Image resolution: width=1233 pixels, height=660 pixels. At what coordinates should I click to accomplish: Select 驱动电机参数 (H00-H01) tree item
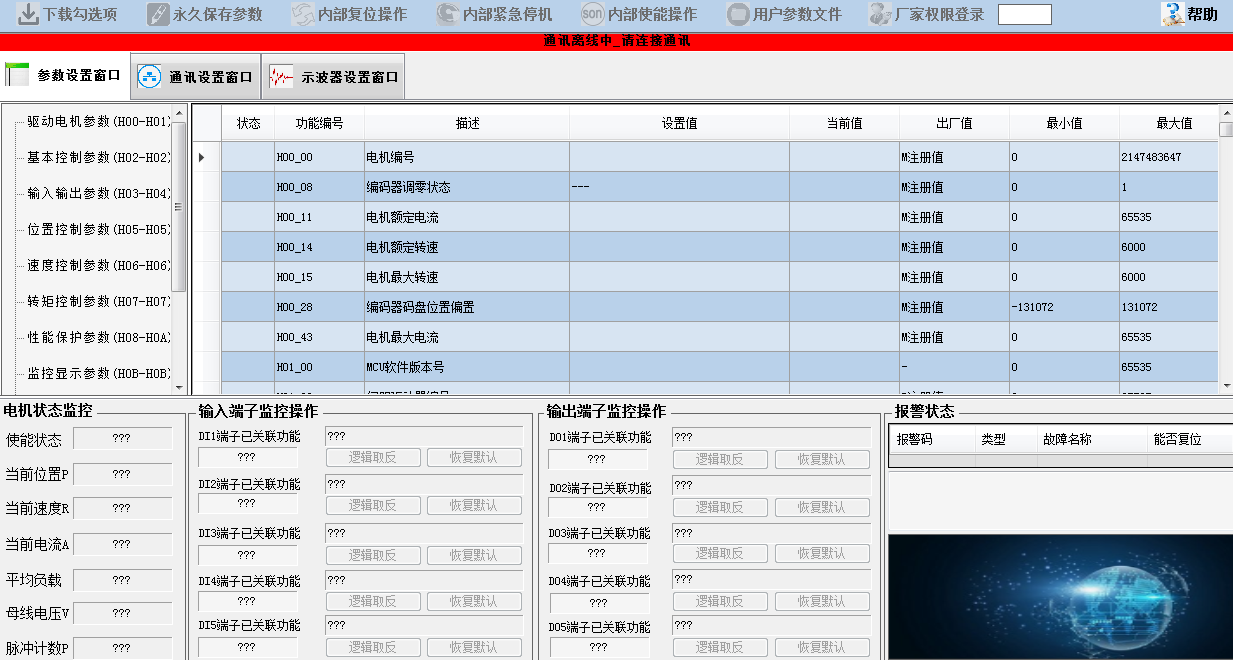pyautogui.click(x=99, y=121)
